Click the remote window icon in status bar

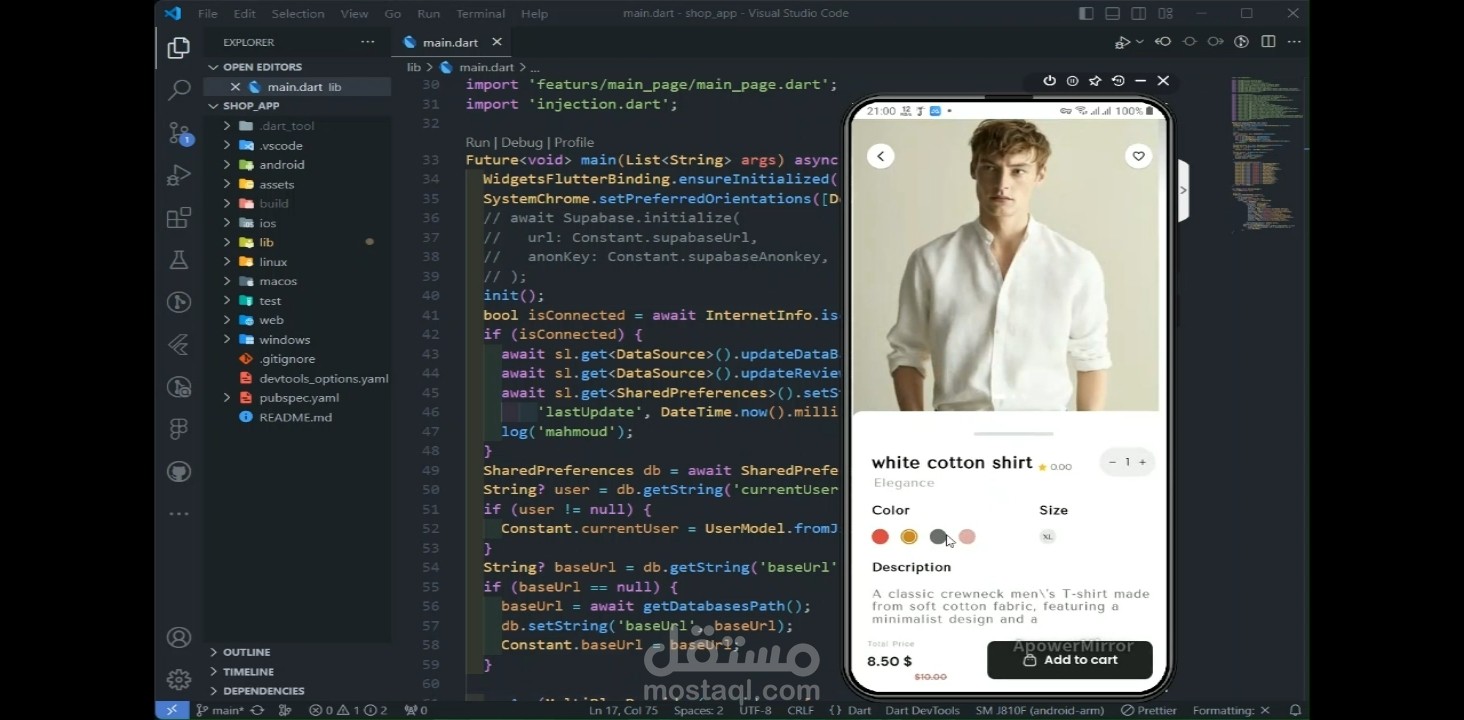pyautogui.click(x=171, y=710)
